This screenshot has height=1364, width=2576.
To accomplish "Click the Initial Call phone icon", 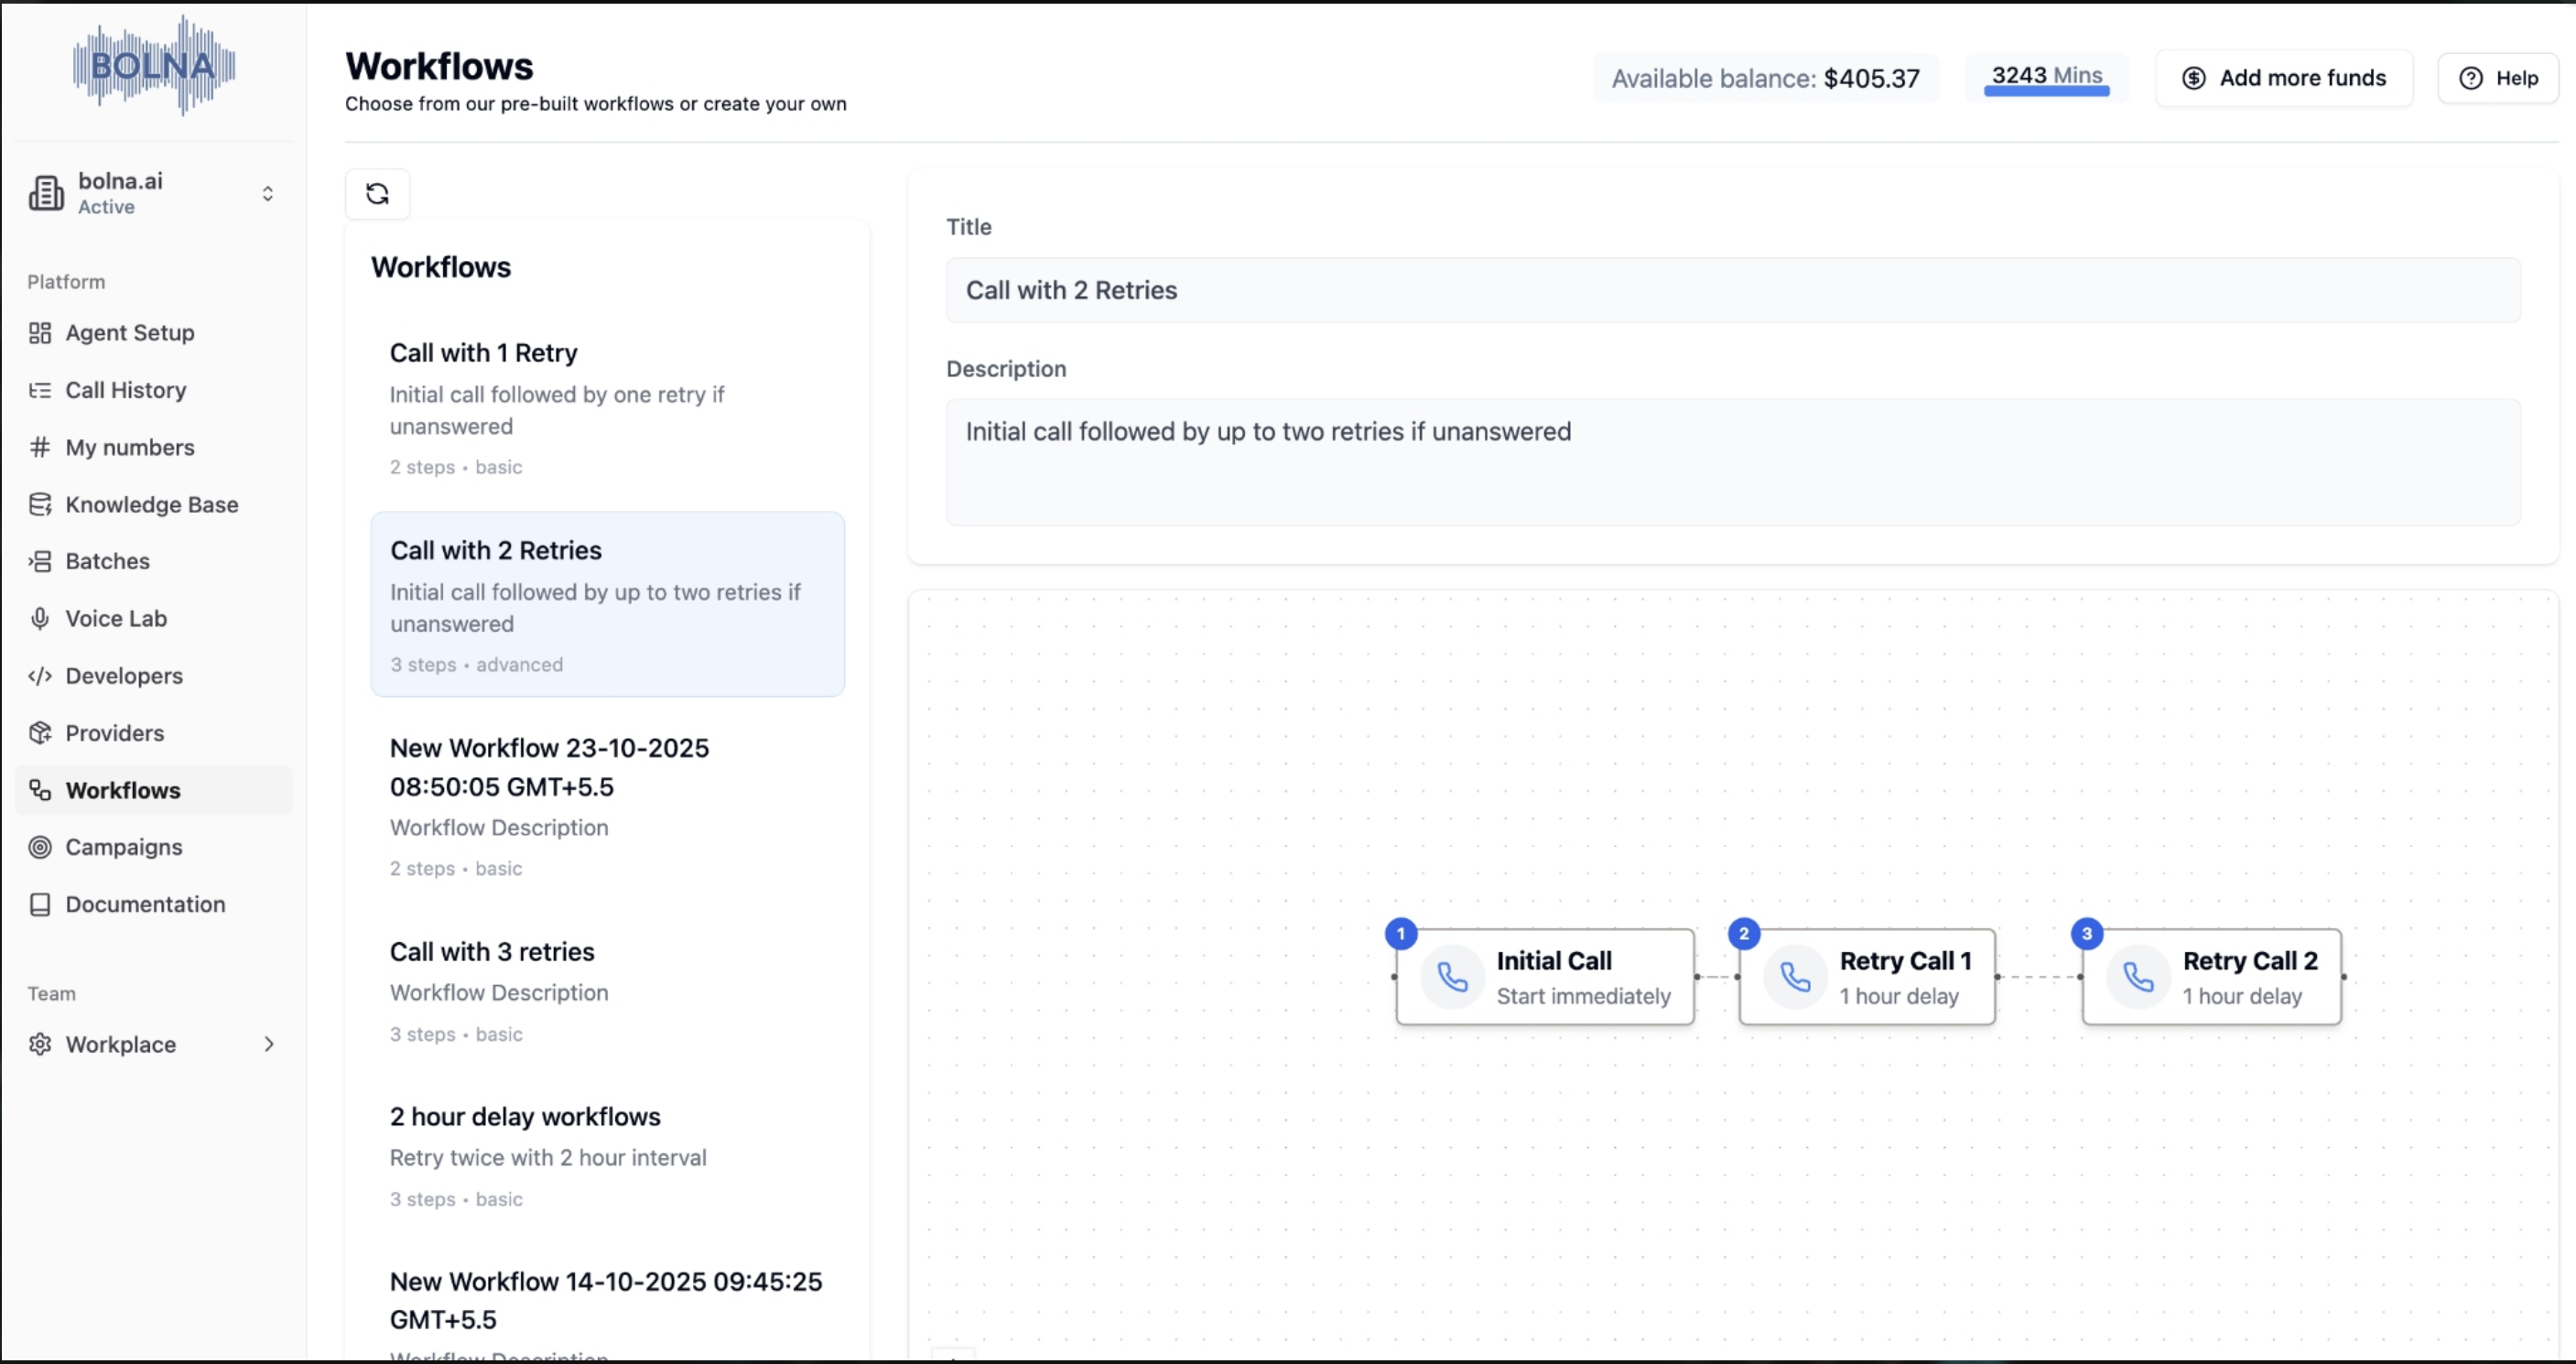I will [x=1452, y=977].
